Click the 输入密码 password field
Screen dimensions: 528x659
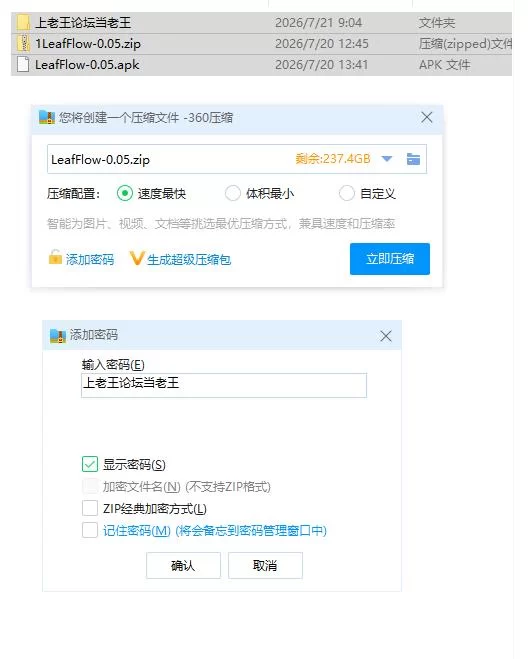click(224, 385)
